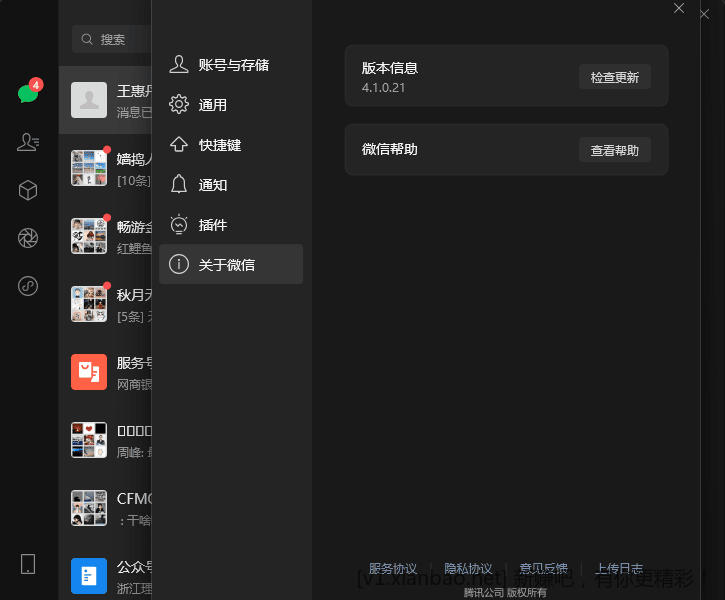Click the bell icon beside 通知
Viewport: 725px width, 600px height.
pyautogui.click(x=178, y=184)
